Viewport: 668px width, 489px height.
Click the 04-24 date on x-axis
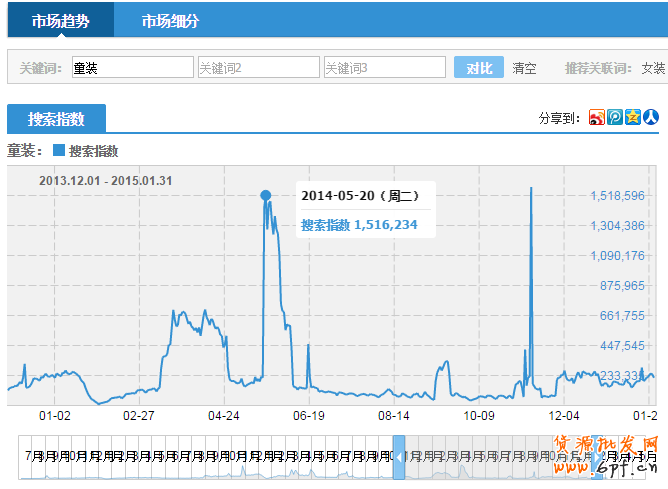coord(224,415)
